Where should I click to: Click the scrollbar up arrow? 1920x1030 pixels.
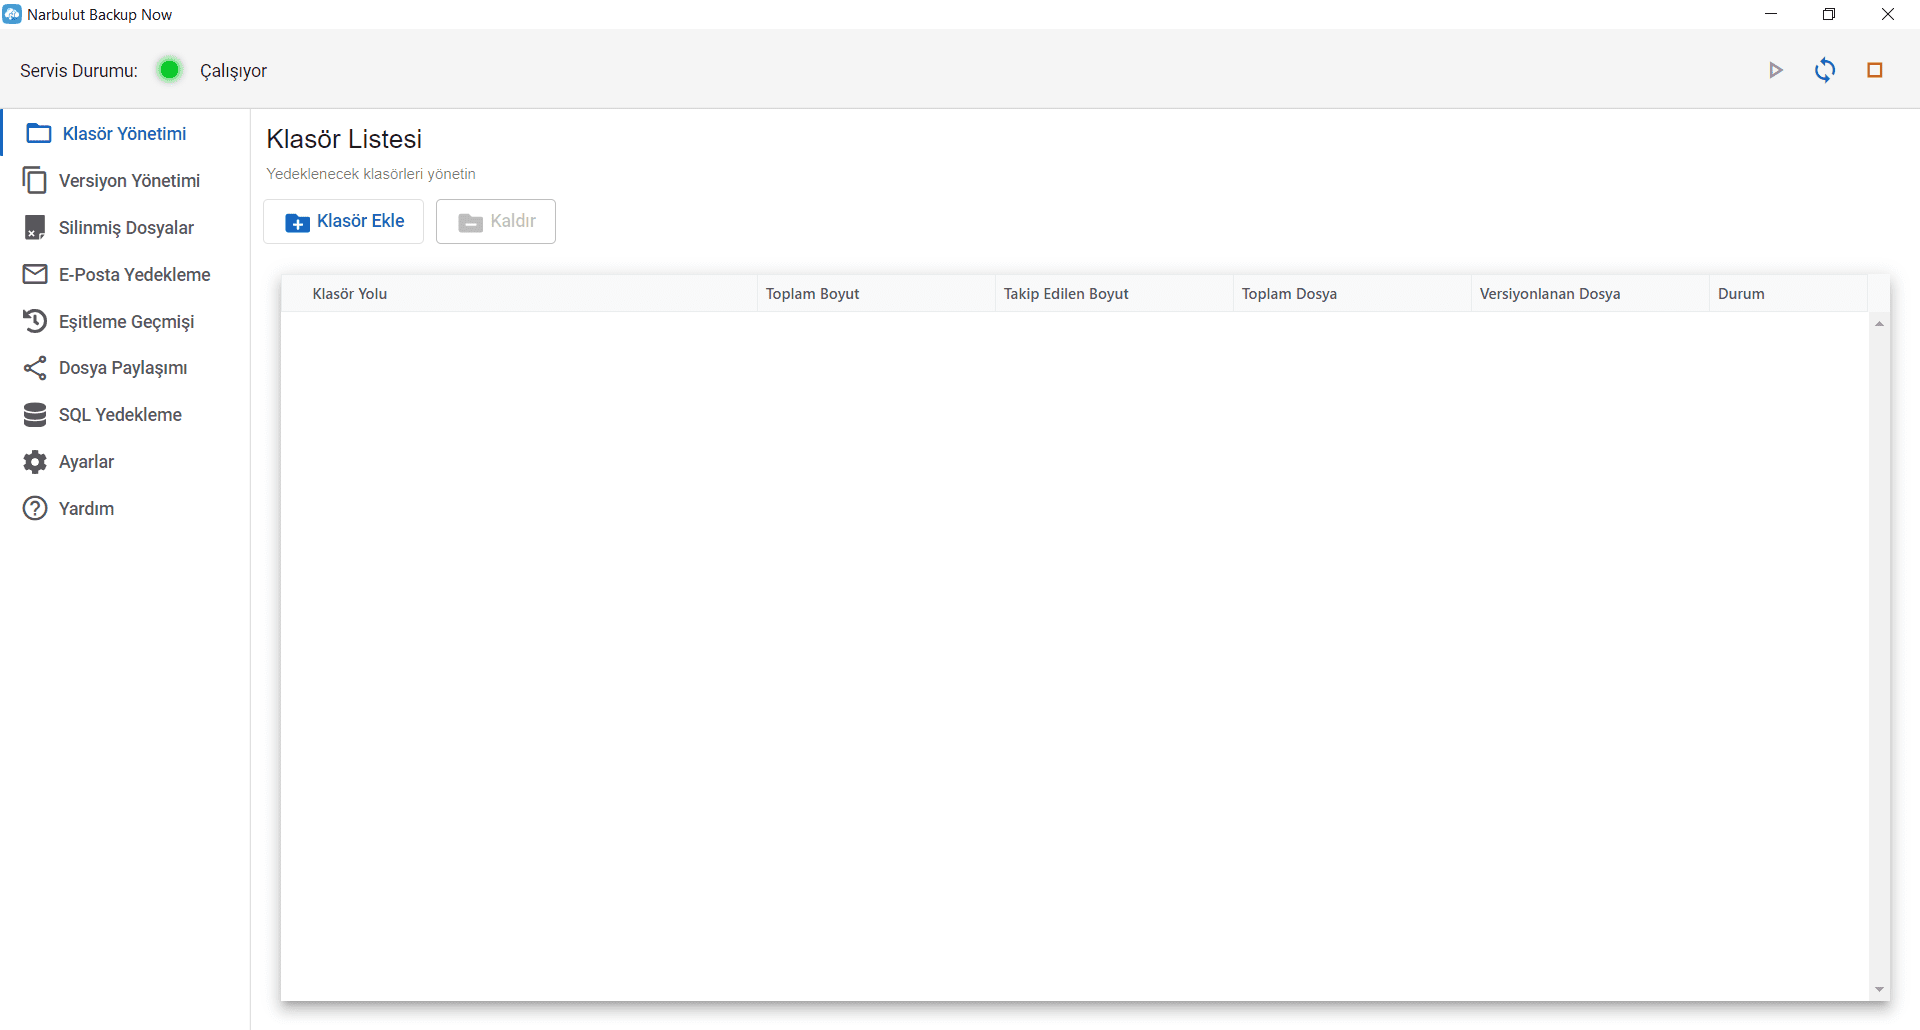tap(1880, 323)
